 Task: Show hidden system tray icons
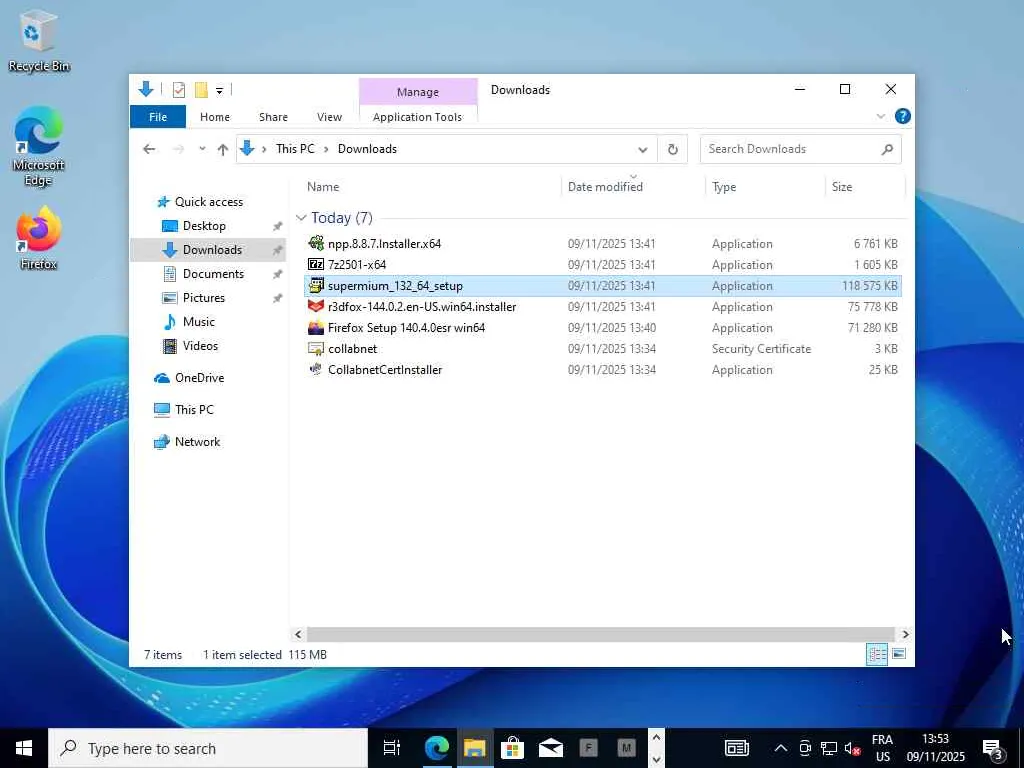click(780, 748)
